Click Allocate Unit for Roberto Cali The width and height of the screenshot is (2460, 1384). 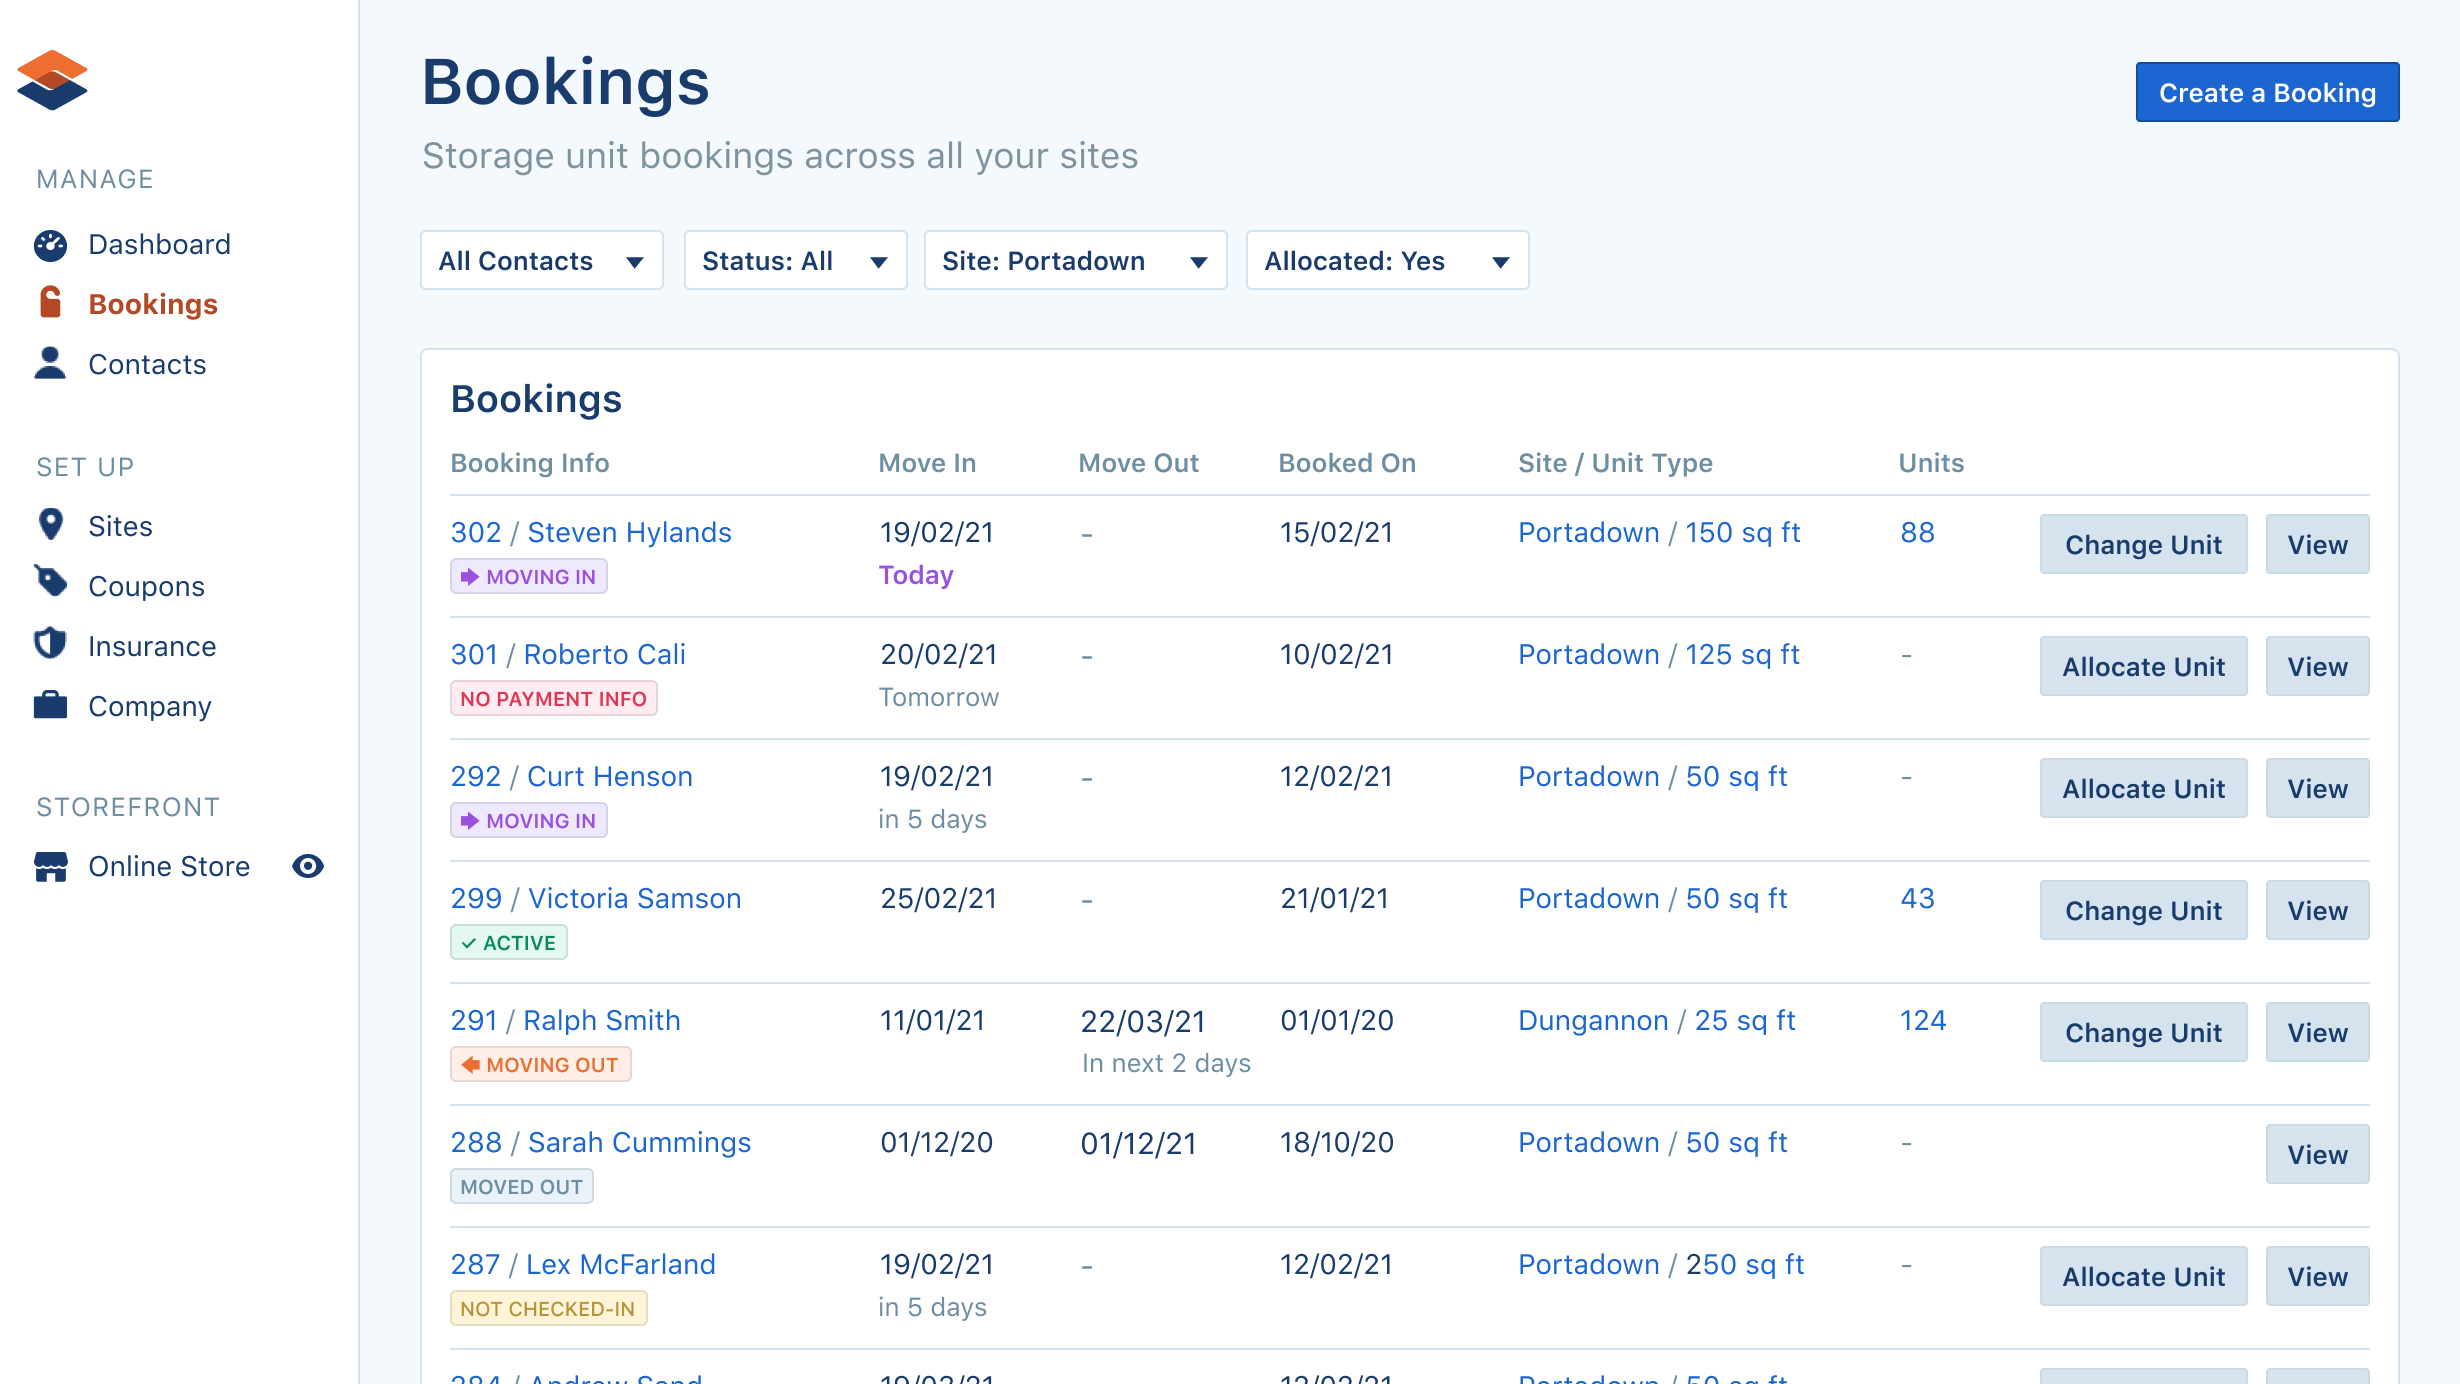2143,667
